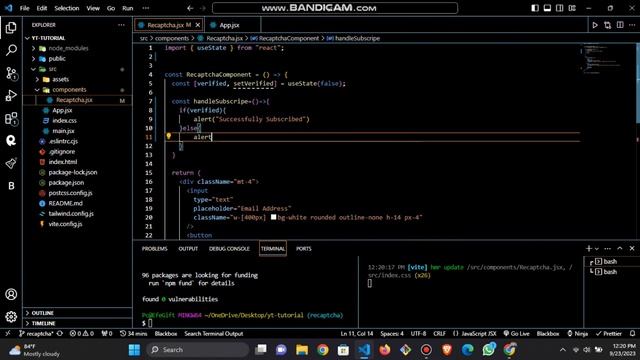This screenshot has width=640, height=360.
Task: Collapse the YT-TUTORIAL root folder
Action: [48, 38]
